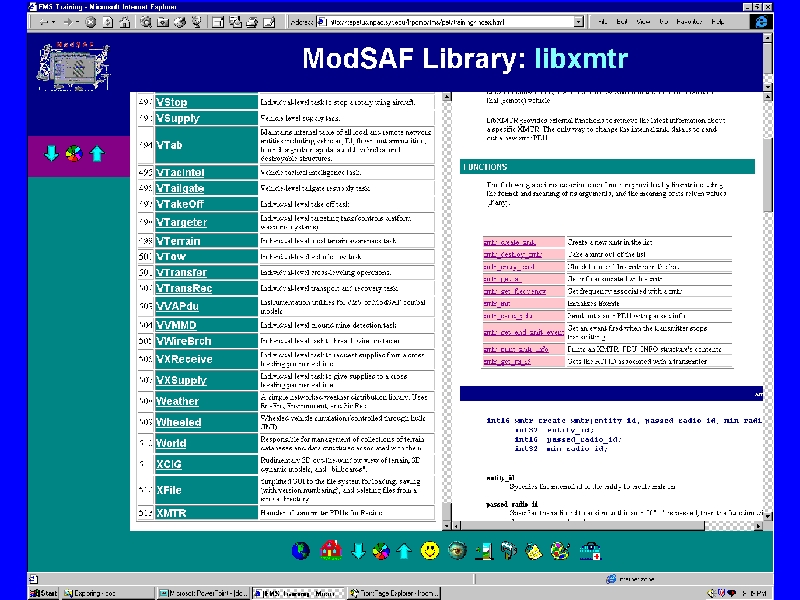
Task: Click the medical kit help icon
Action: pos(590,552)
